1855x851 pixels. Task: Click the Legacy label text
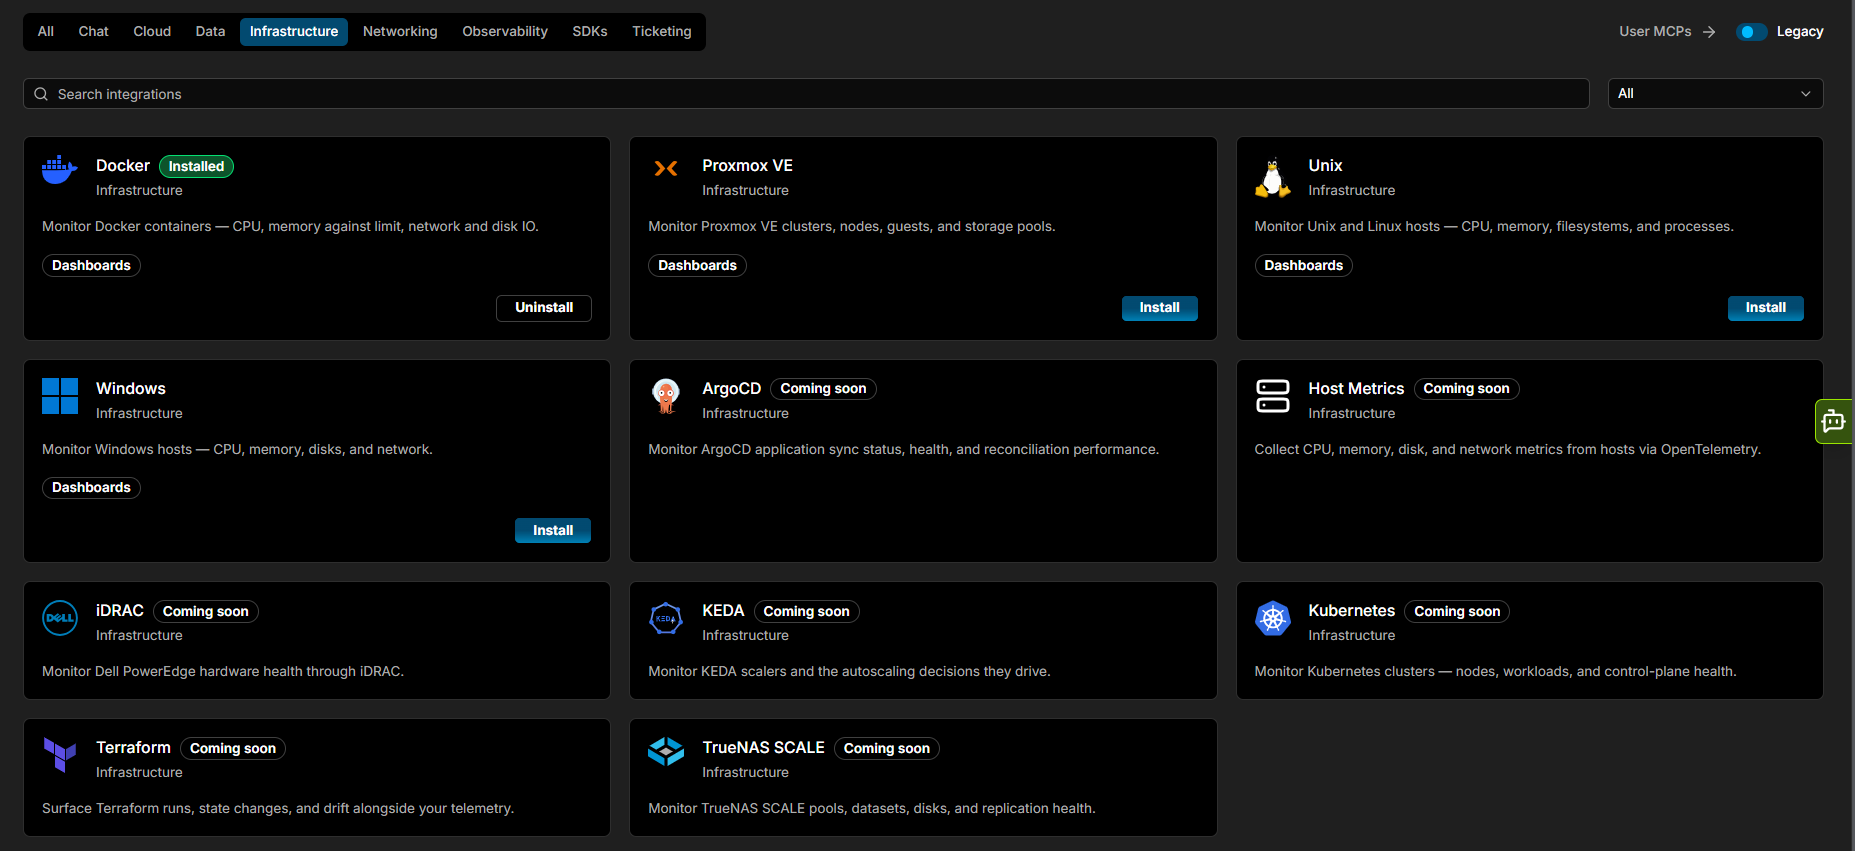[1800, 32]
